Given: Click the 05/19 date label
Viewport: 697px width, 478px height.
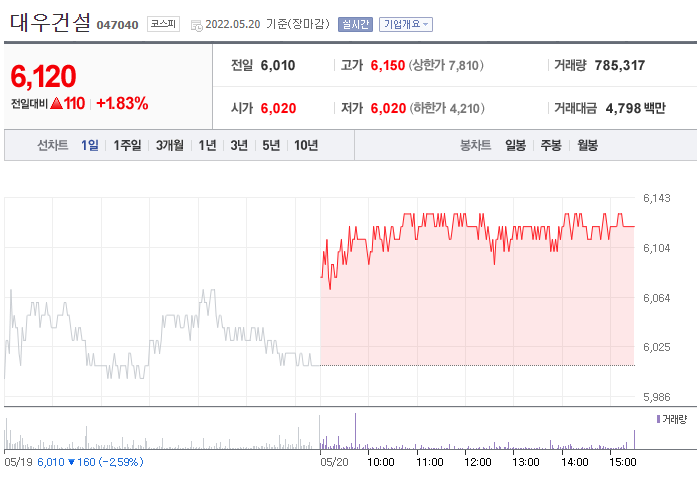Looking at the screenshot, I should click(18, 462).
